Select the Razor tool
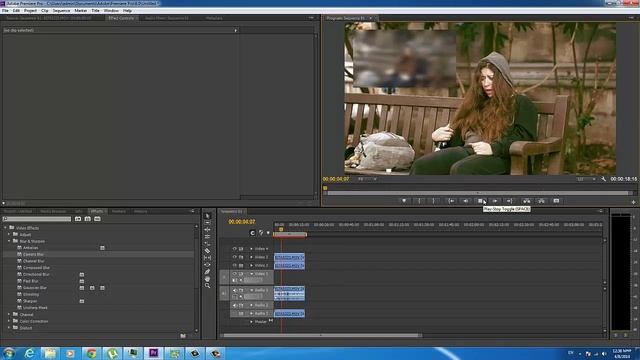The width and height of the screenshot is (640, 360). click(x=207, y=251)
